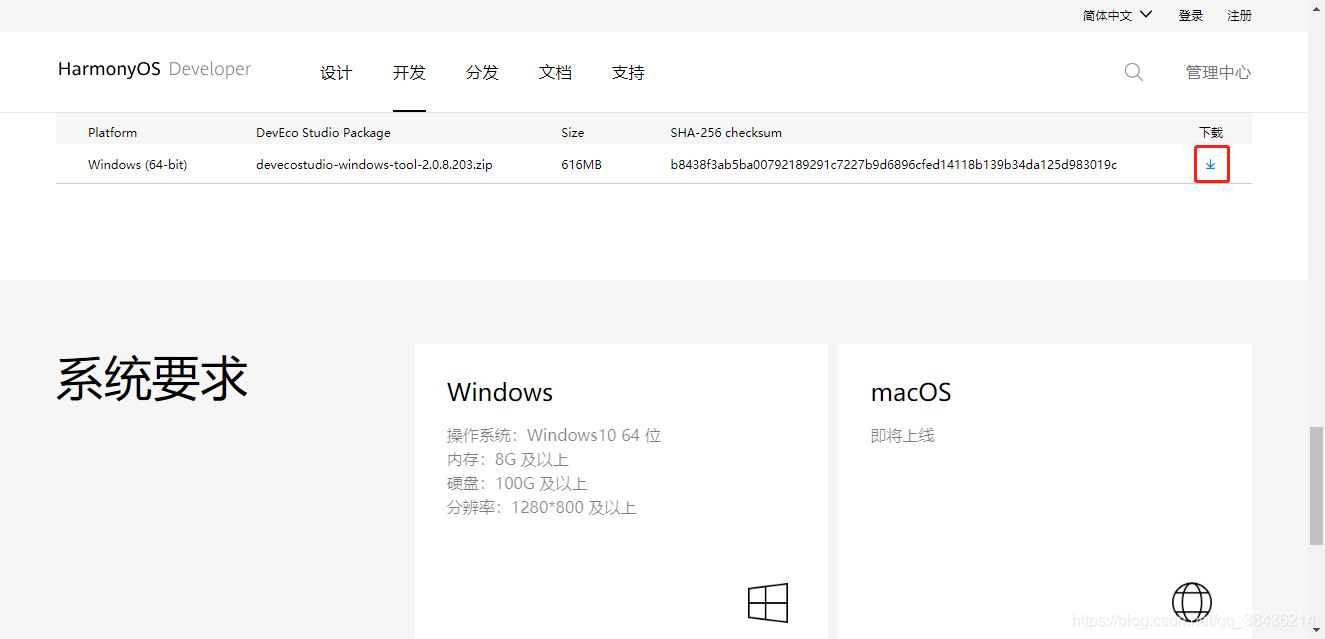Screen dimensions: 1325x639
Task: Select devecostudio-windows-tool-2.0.8.203.zip file name
Action: [x=374, y=164]
